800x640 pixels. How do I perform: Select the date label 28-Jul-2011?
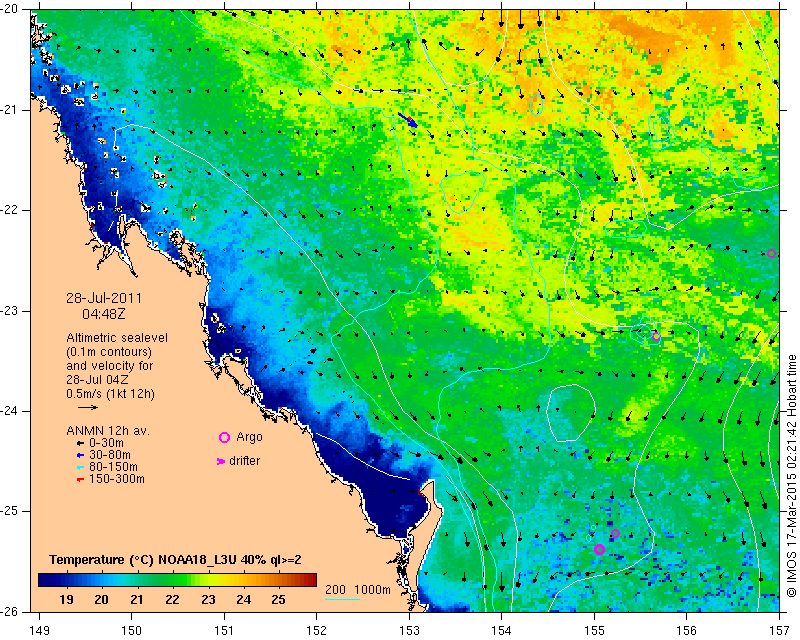pyautogui.click(x=104, y=298)
